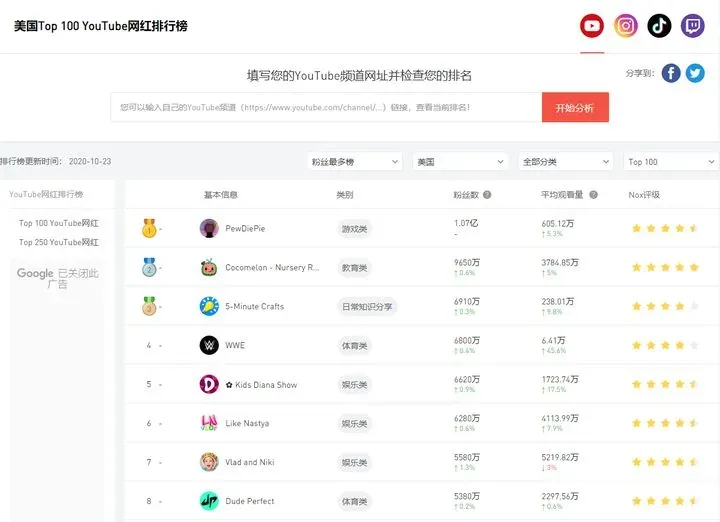Screen dimensions: 720x522
Task: Open Like Nastya name link
Action: (x=247, y=423)
